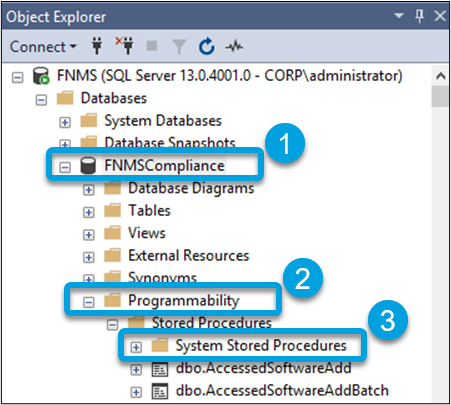Select the FNMS SQL Server 13.0.4001.0 row
Viewport: 451px width, 405px height.
(x=230, y=76)
